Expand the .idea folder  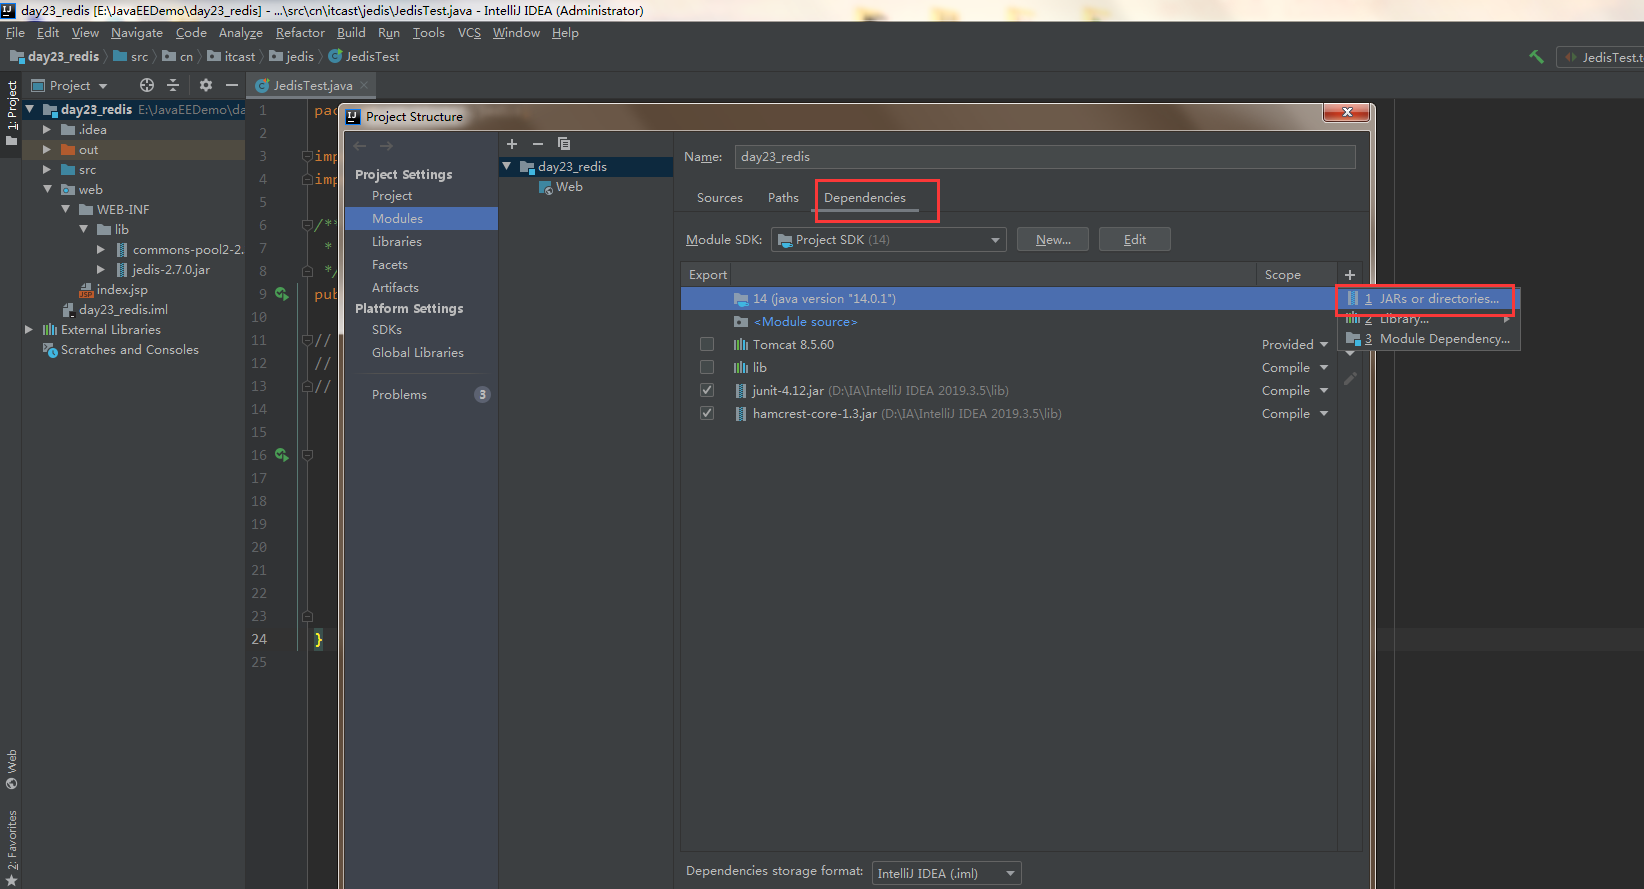coord(47,130)
